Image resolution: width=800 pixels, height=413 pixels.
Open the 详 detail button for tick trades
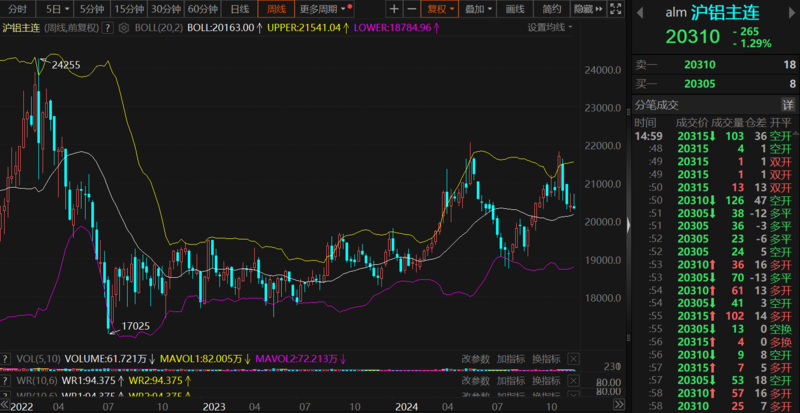pyautogui.click(x=788, y=105)
